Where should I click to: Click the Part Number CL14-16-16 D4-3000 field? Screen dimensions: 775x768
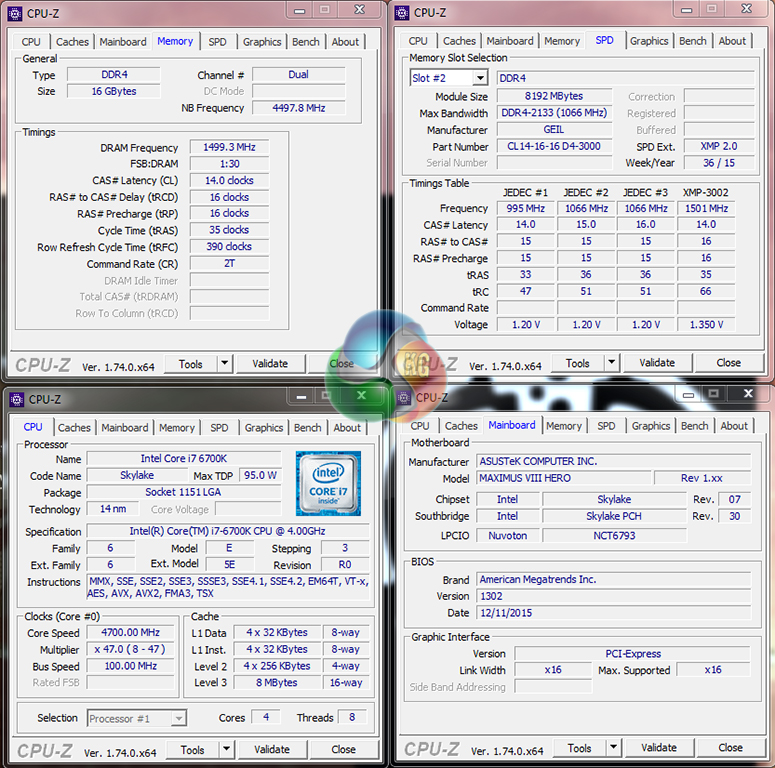point(554,146)
